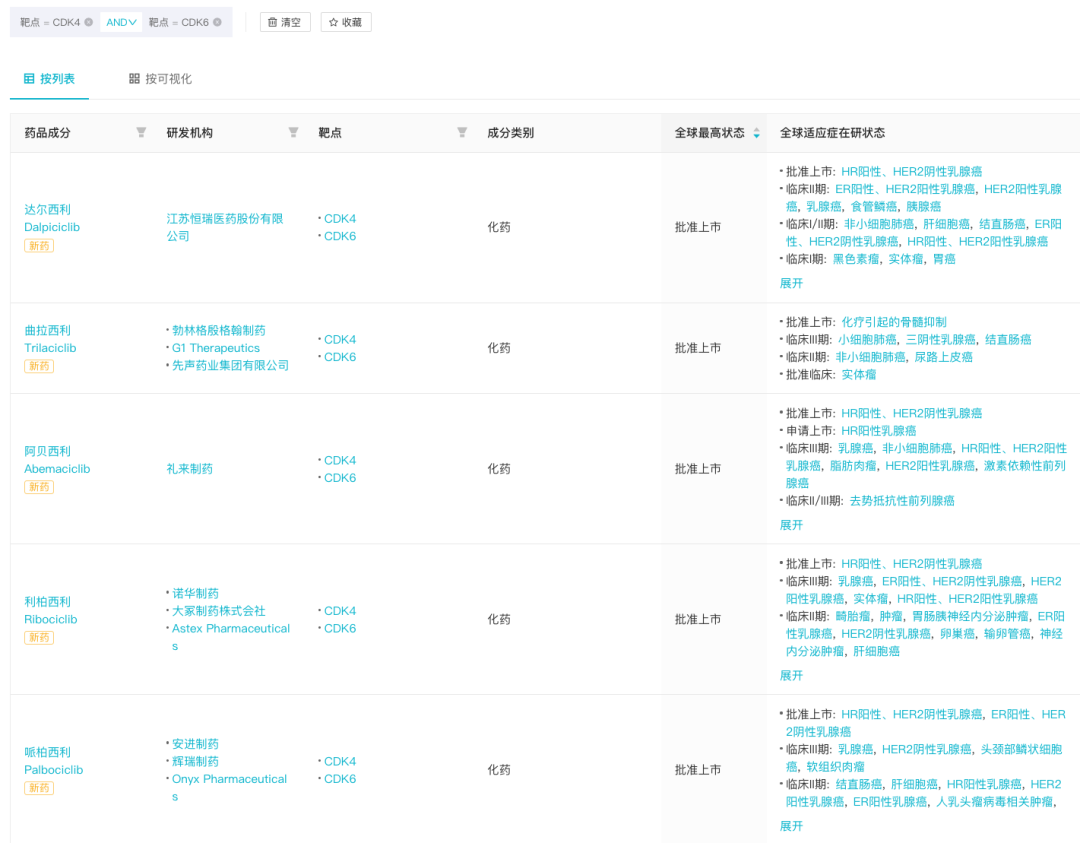1080x843 pixels.
Task: Open filter for 药品成分 column
Action: [141, 132]
